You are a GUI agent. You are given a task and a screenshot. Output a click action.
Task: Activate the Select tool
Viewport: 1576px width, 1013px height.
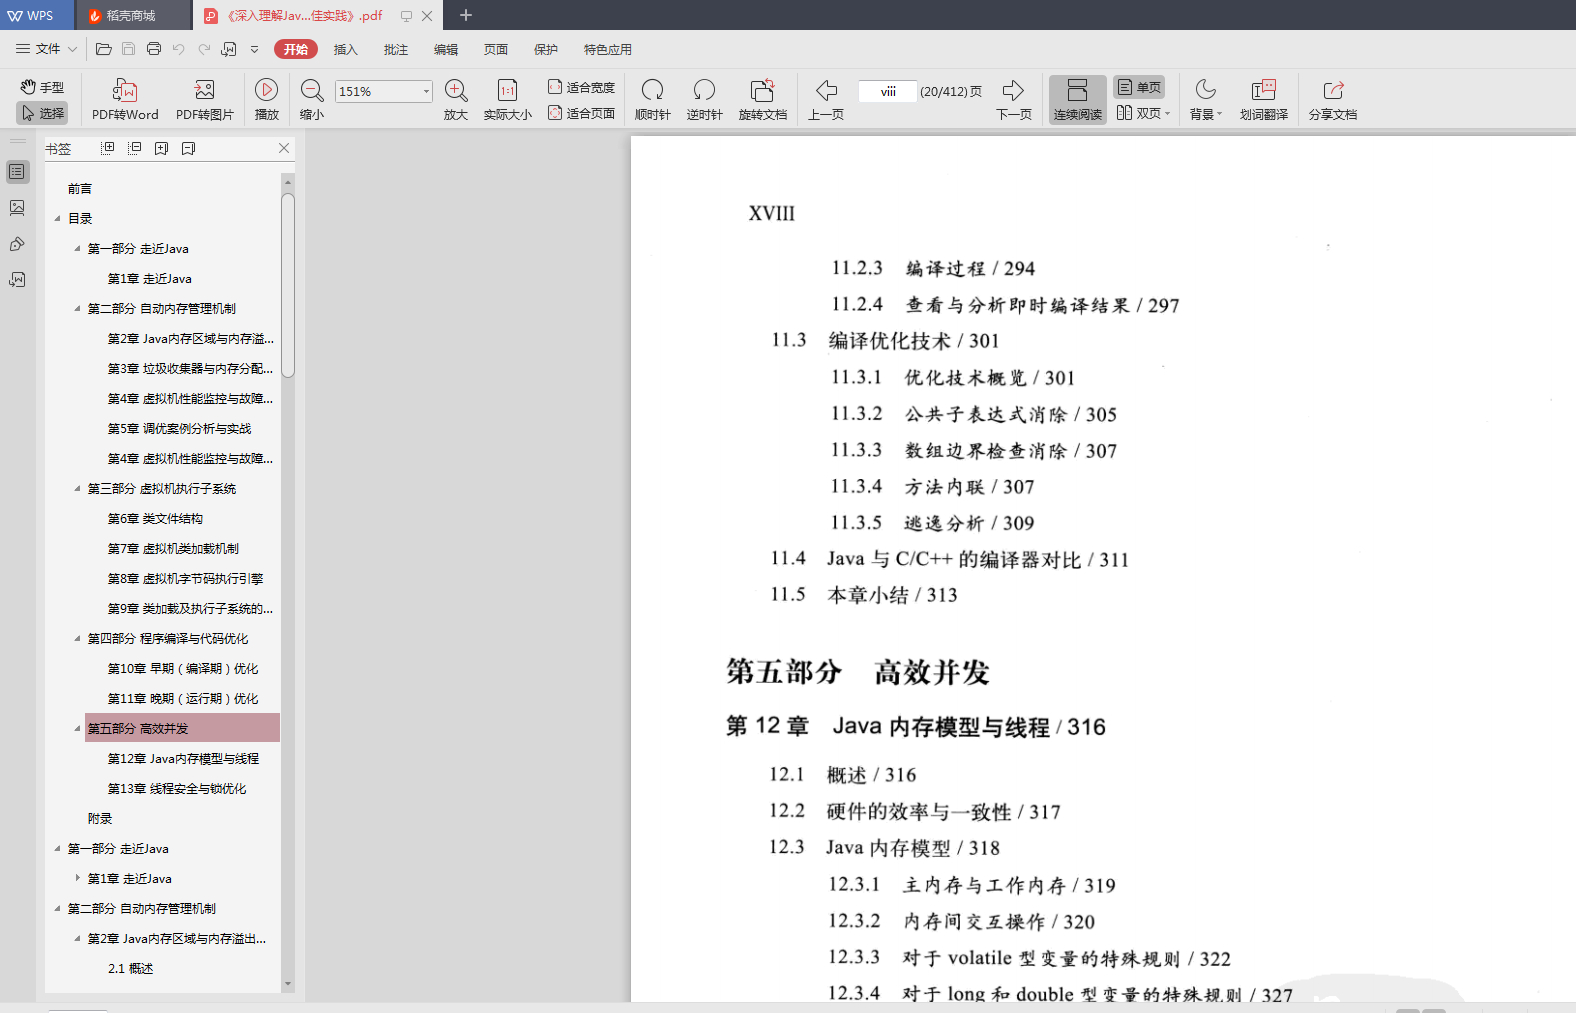pos(42,113)
